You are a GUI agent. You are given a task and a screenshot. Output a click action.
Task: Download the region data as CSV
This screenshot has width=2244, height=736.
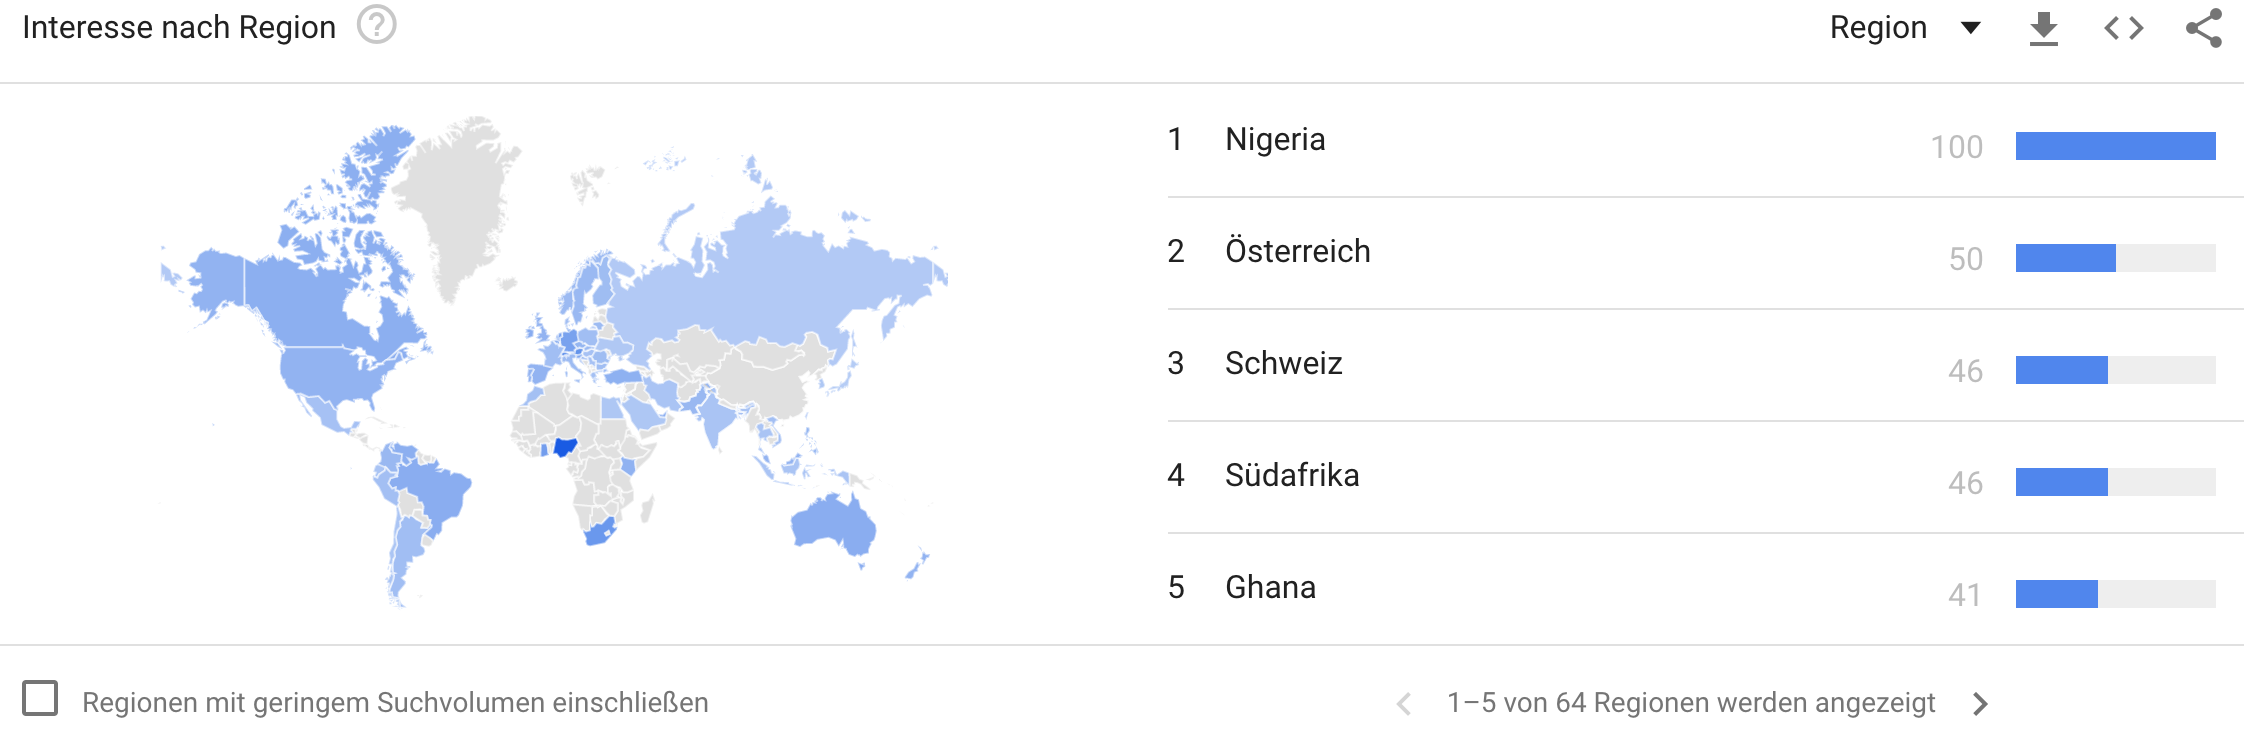pos(2043,28)
